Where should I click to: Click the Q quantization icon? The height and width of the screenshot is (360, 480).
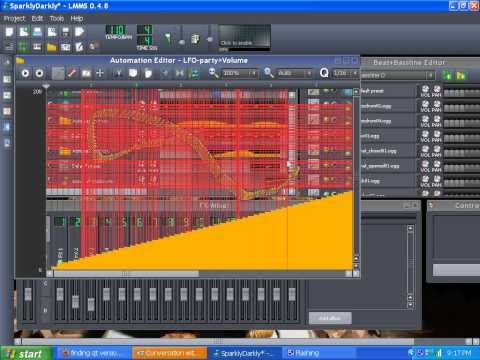point(324,73)
